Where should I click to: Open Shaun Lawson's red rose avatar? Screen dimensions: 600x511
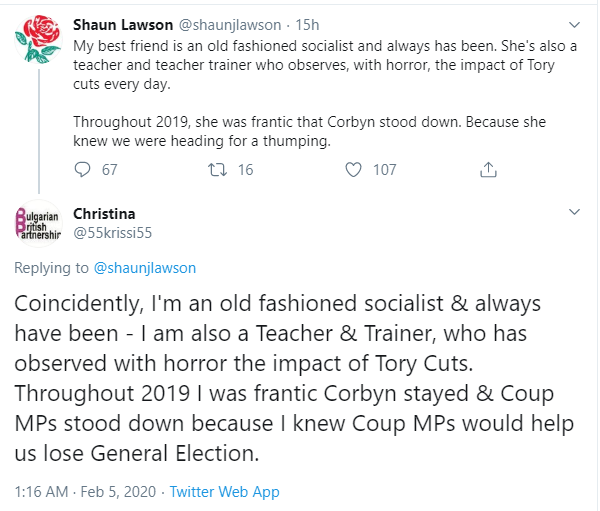click(39, 41)
